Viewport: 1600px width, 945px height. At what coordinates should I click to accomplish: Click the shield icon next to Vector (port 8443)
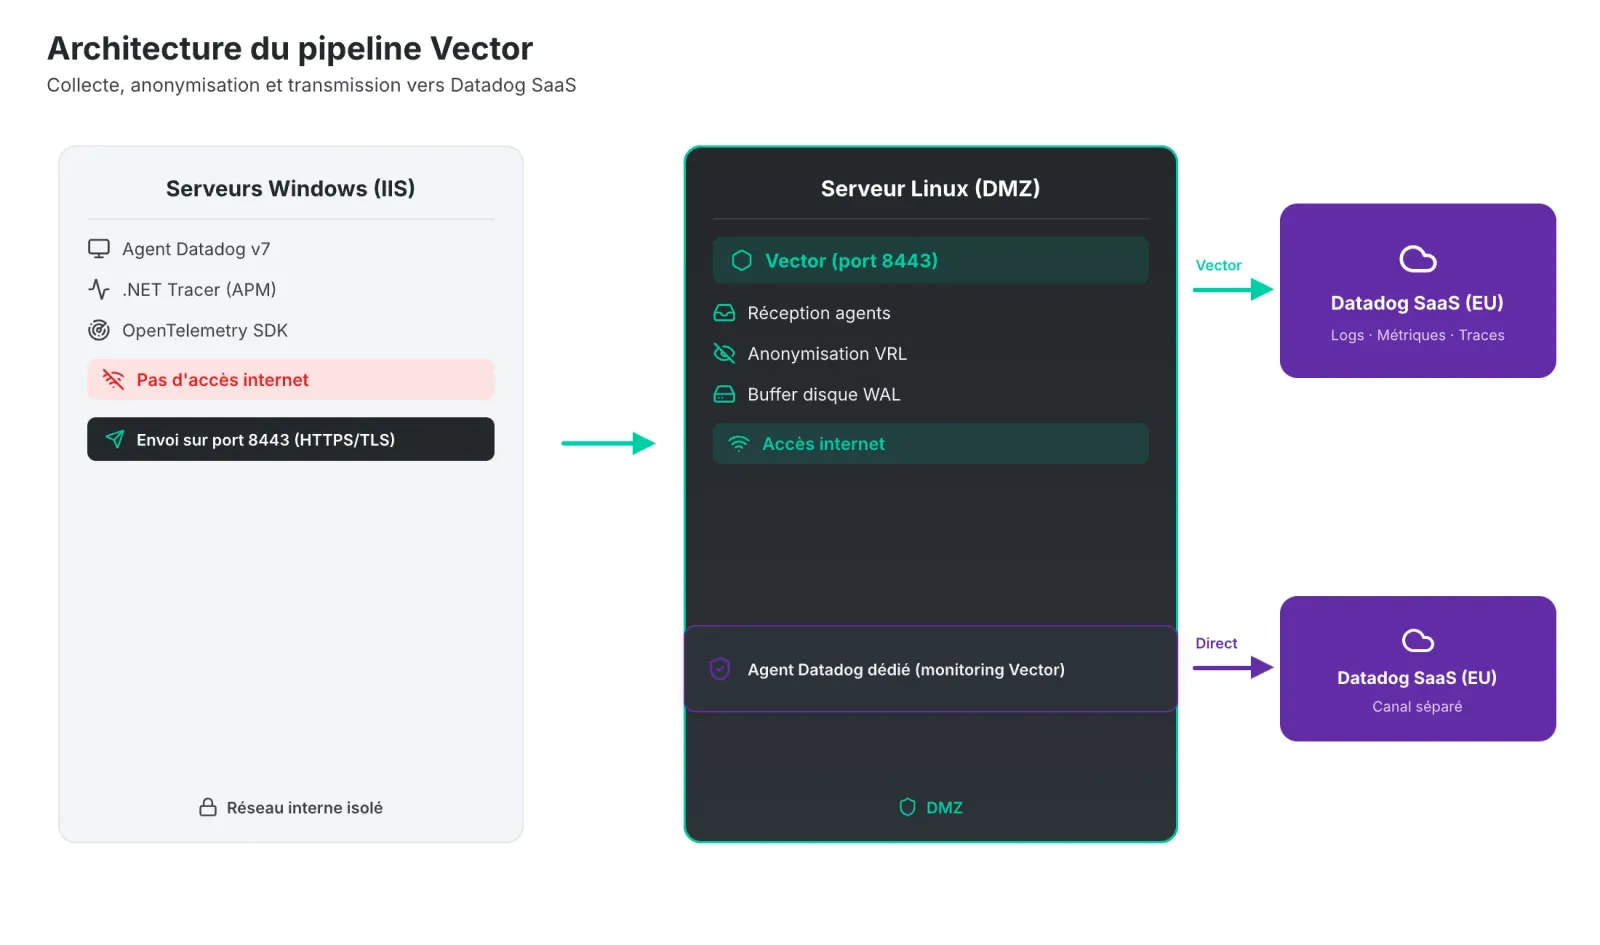click(740, 260)
